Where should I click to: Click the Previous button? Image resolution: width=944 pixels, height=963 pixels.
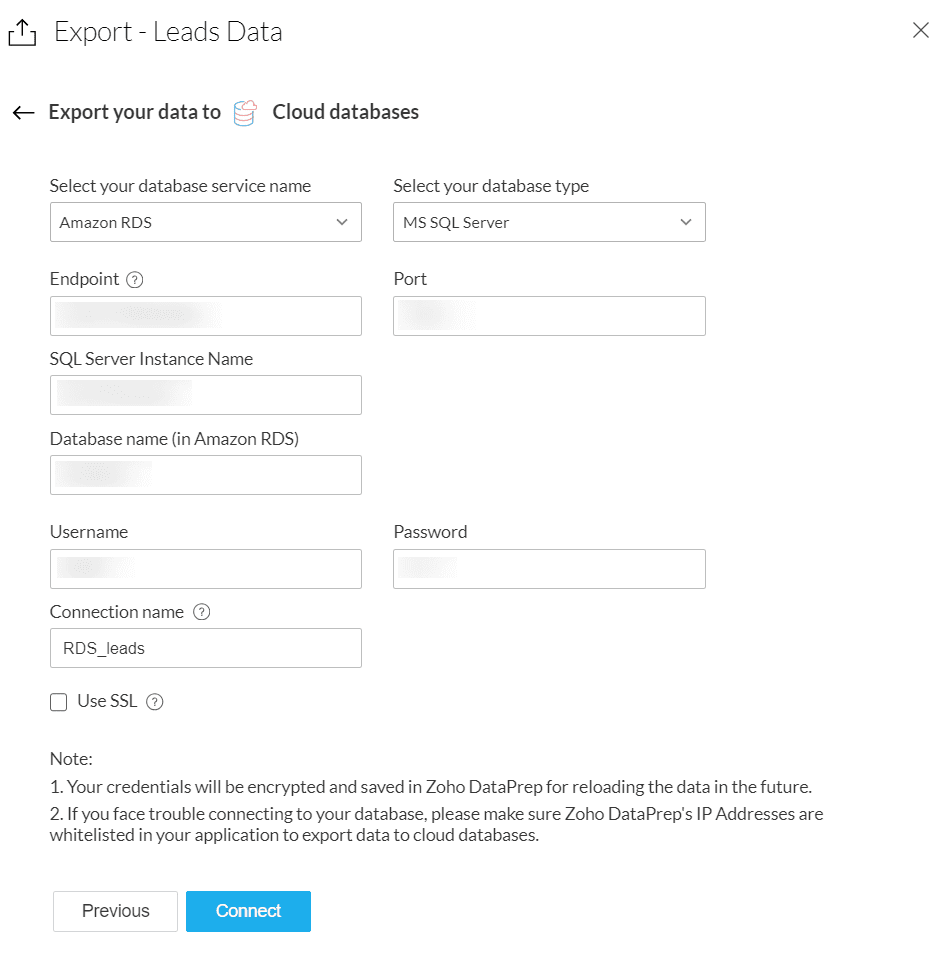coord(115,911)
